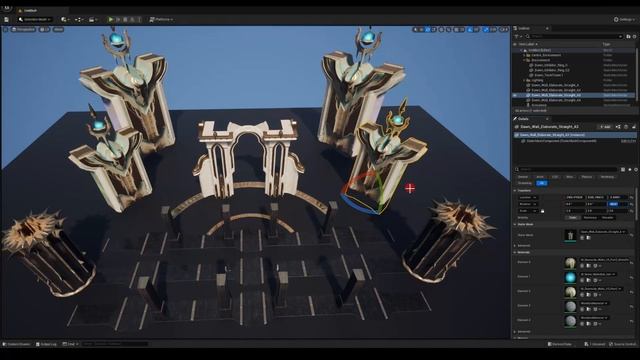
Task: Open Details view options gear
Action: [636, 169]
